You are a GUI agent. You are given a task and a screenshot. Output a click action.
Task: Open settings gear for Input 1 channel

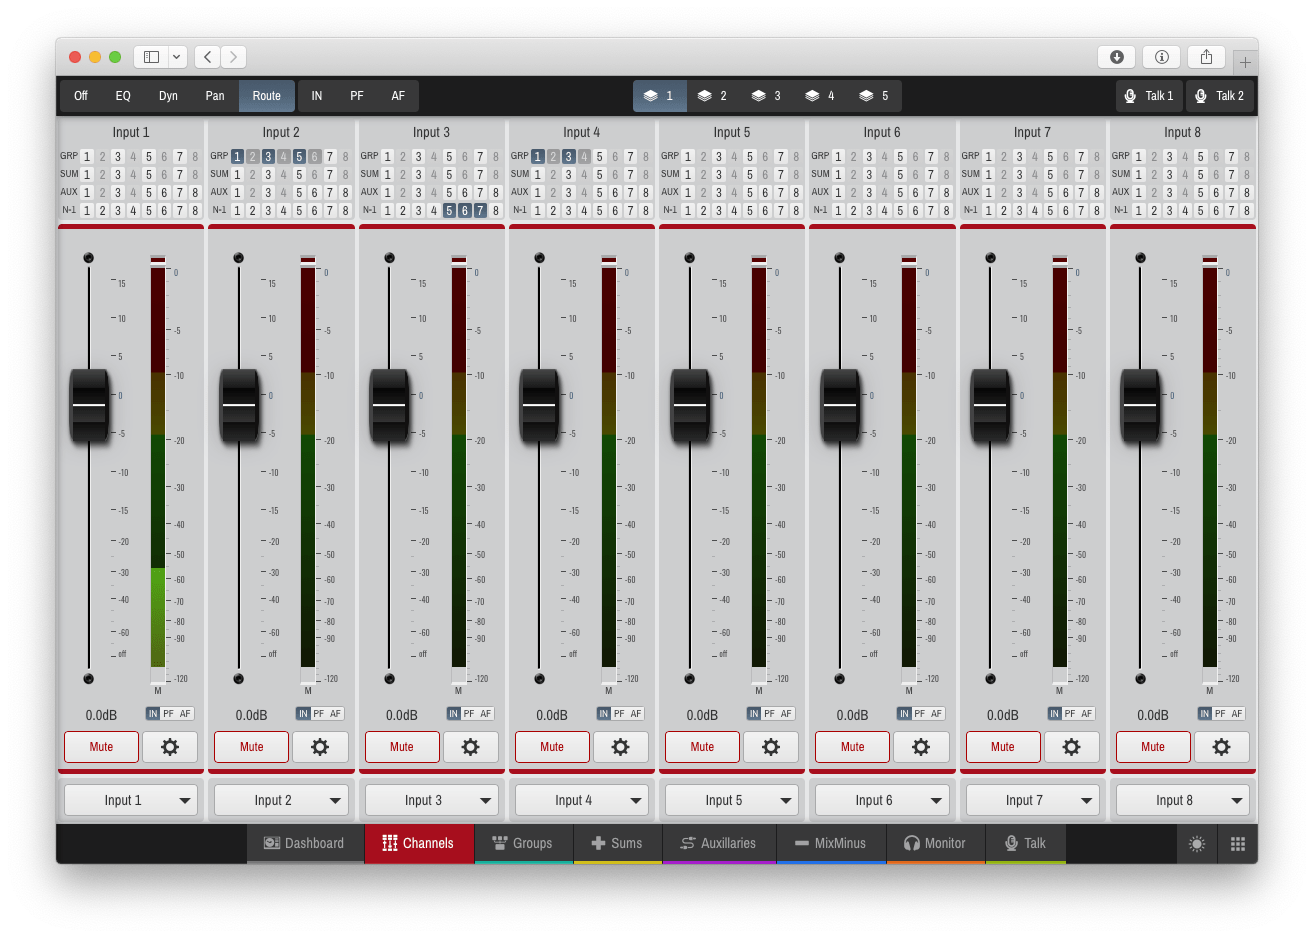170,747
